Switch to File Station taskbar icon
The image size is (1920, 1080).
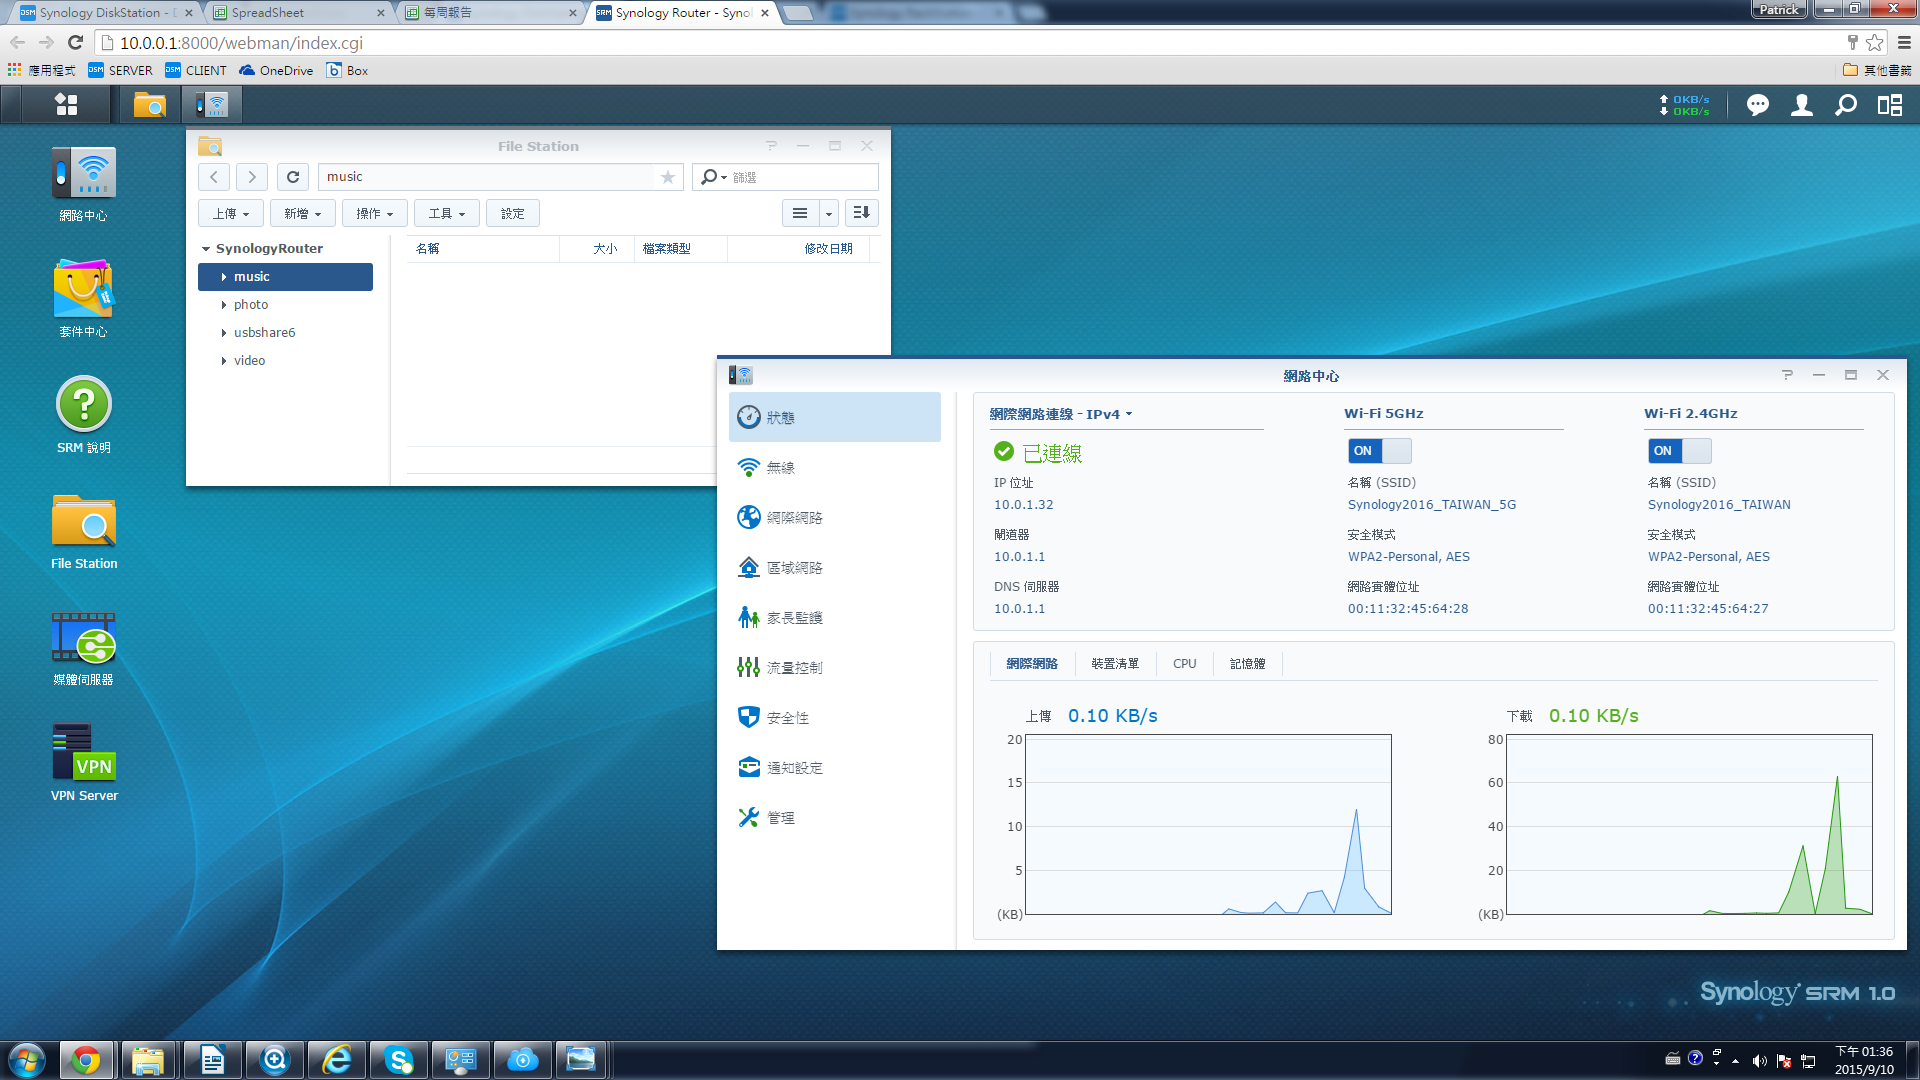pos(150,104)
